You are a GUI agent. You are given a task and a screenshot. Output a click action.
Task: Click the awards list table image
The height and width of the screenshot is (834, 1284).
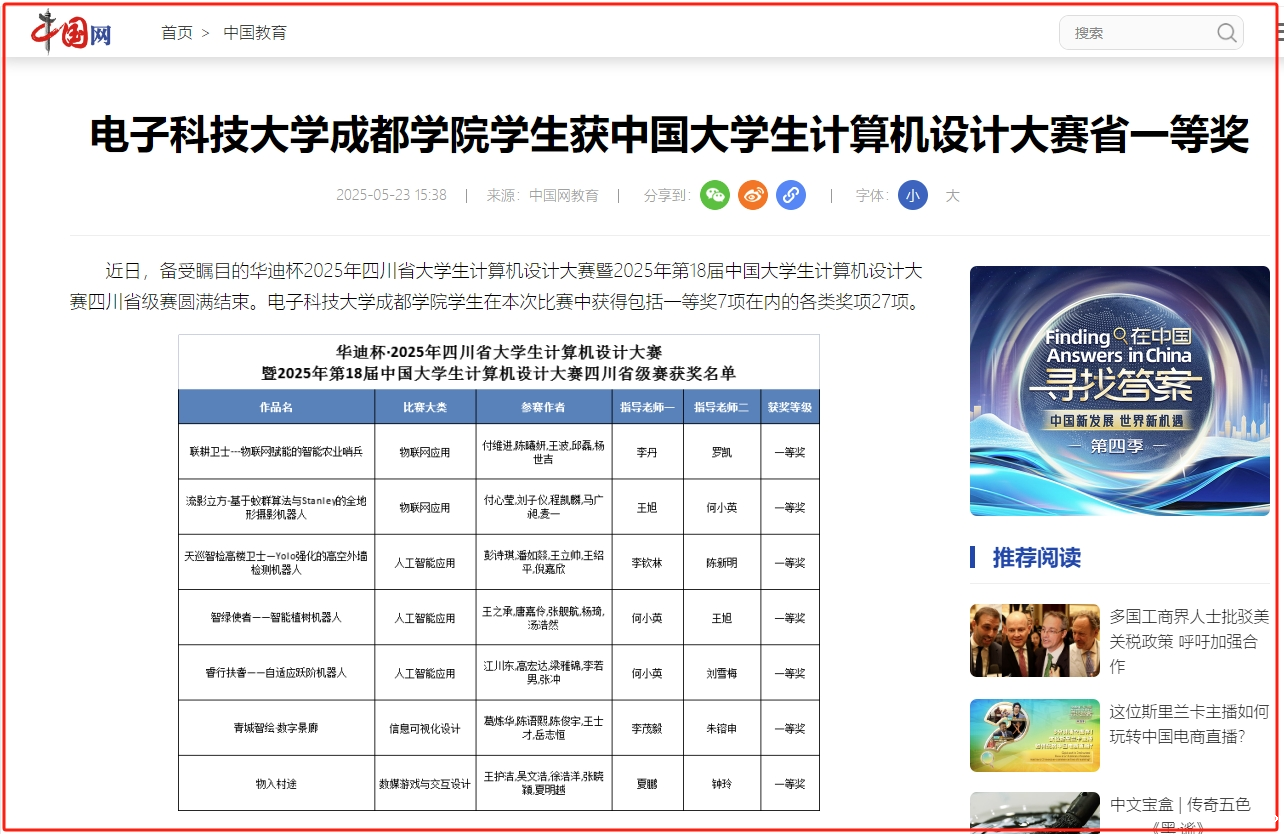click(498, 572)
